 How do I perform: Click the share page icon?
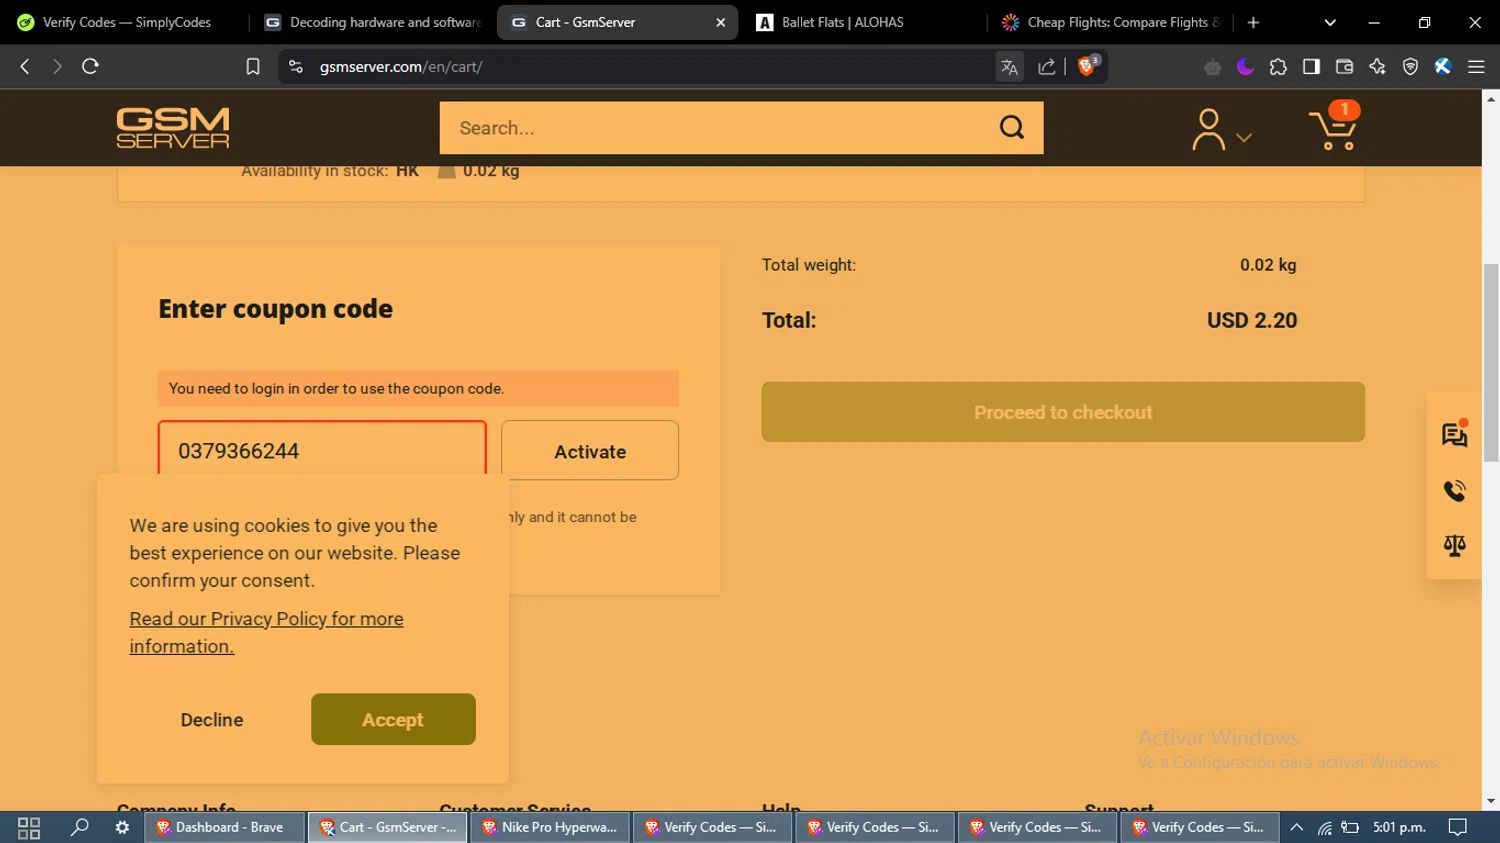[x=1046, y=67]
